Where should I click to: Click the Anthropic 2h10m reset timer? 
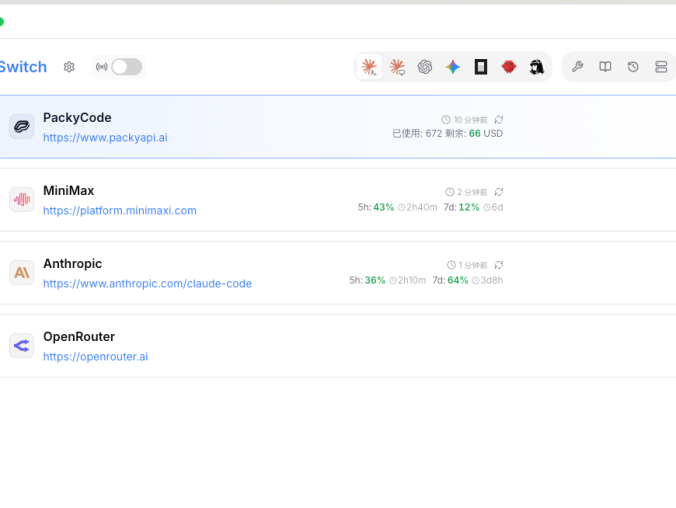pyautogui.click(x=408, y=280)
